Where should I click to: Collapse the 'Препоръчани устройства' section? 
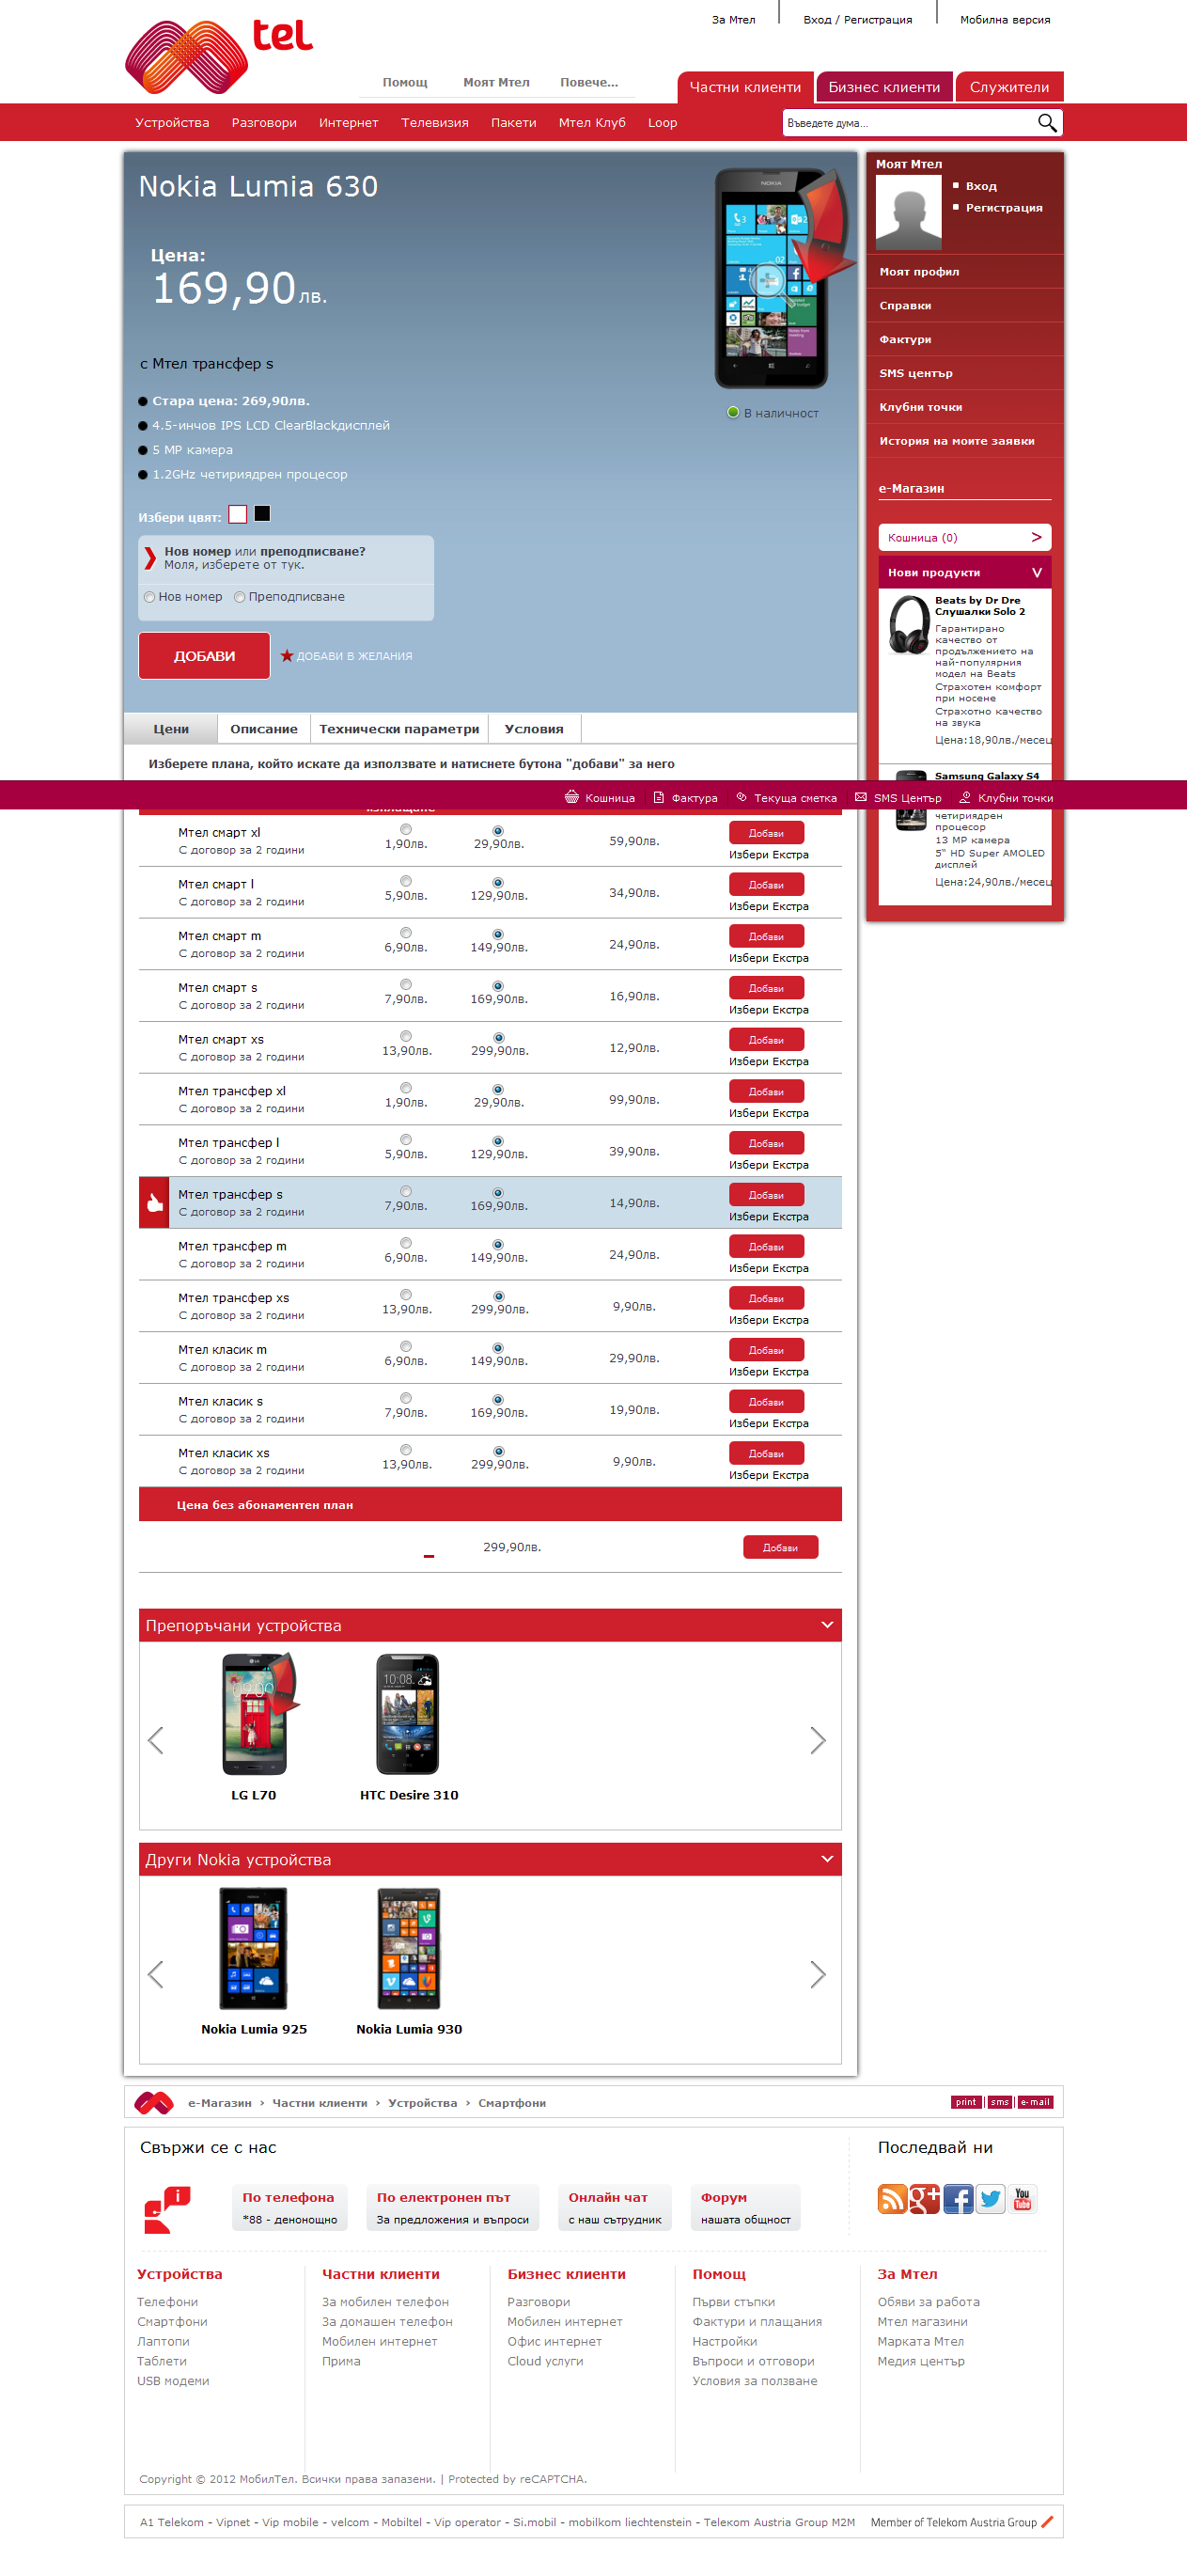coord(826,1625)
